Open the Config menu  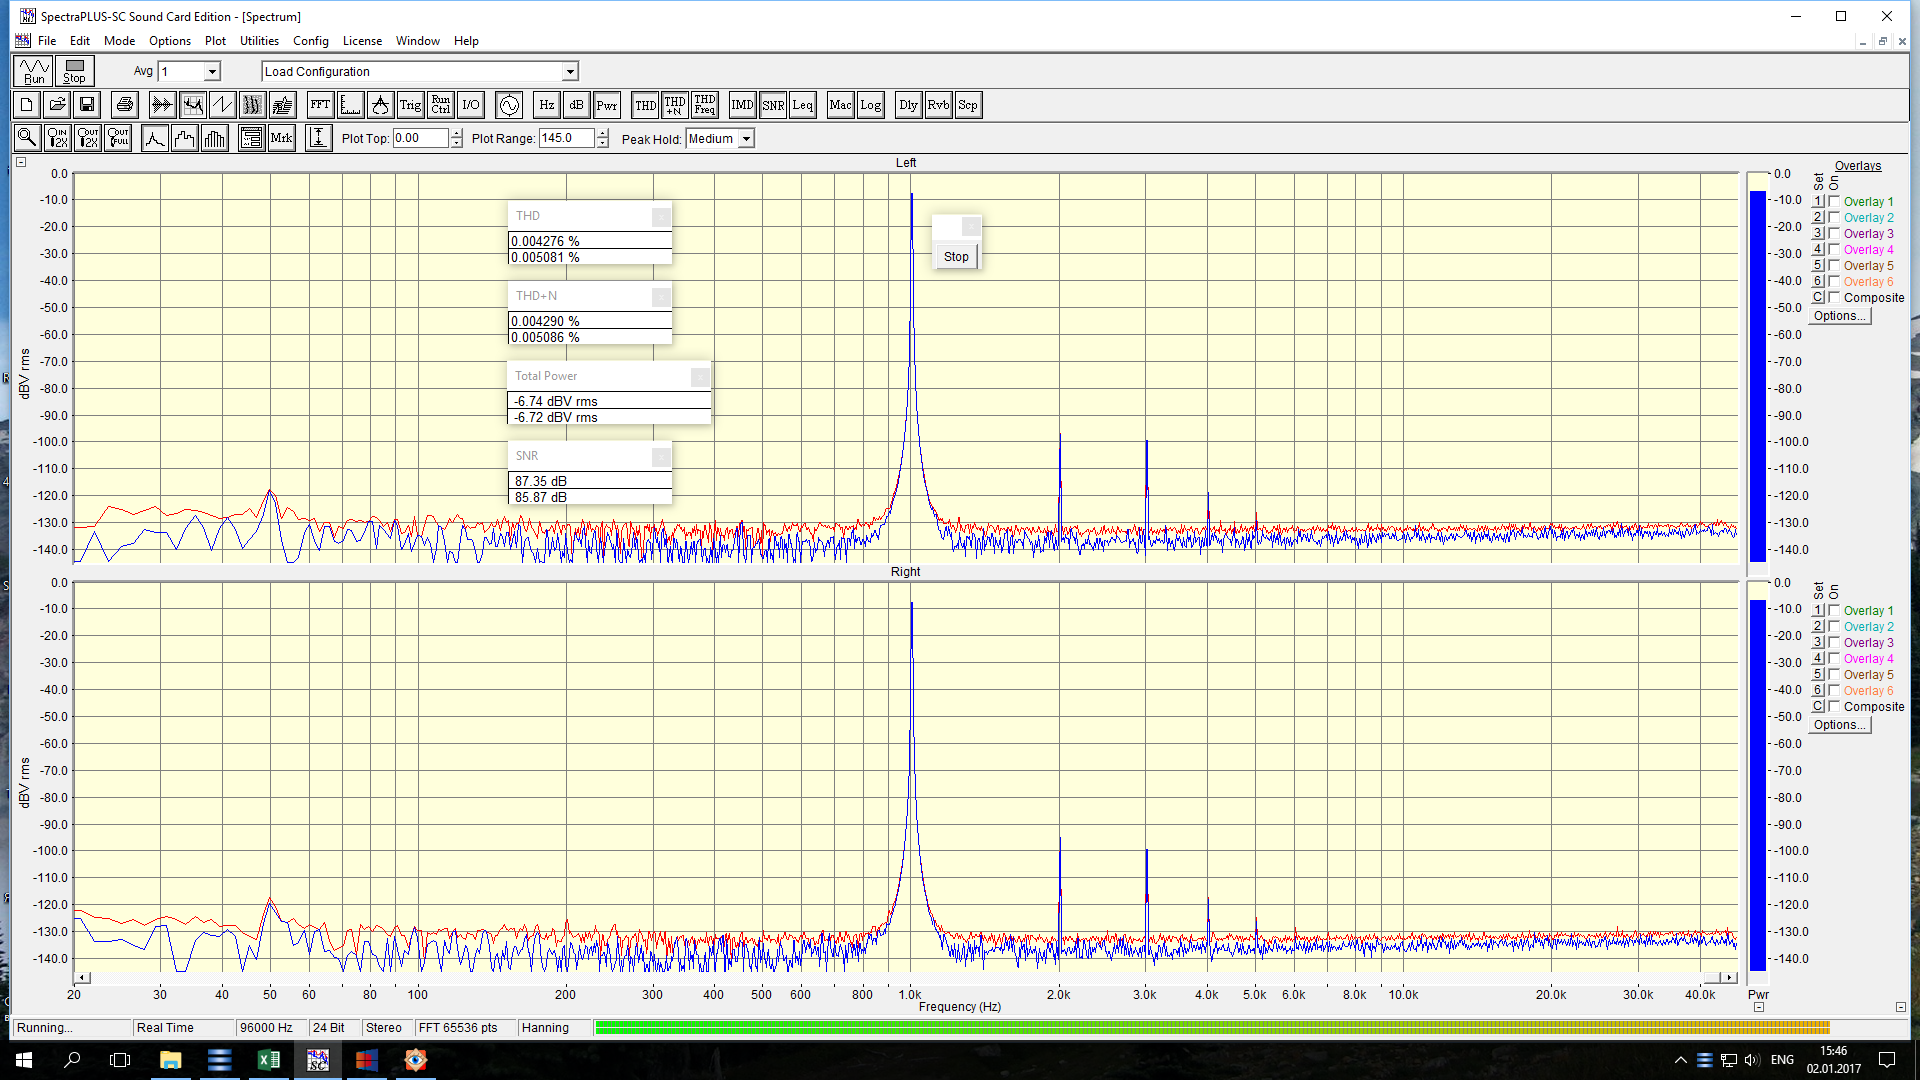pos(310,41)
